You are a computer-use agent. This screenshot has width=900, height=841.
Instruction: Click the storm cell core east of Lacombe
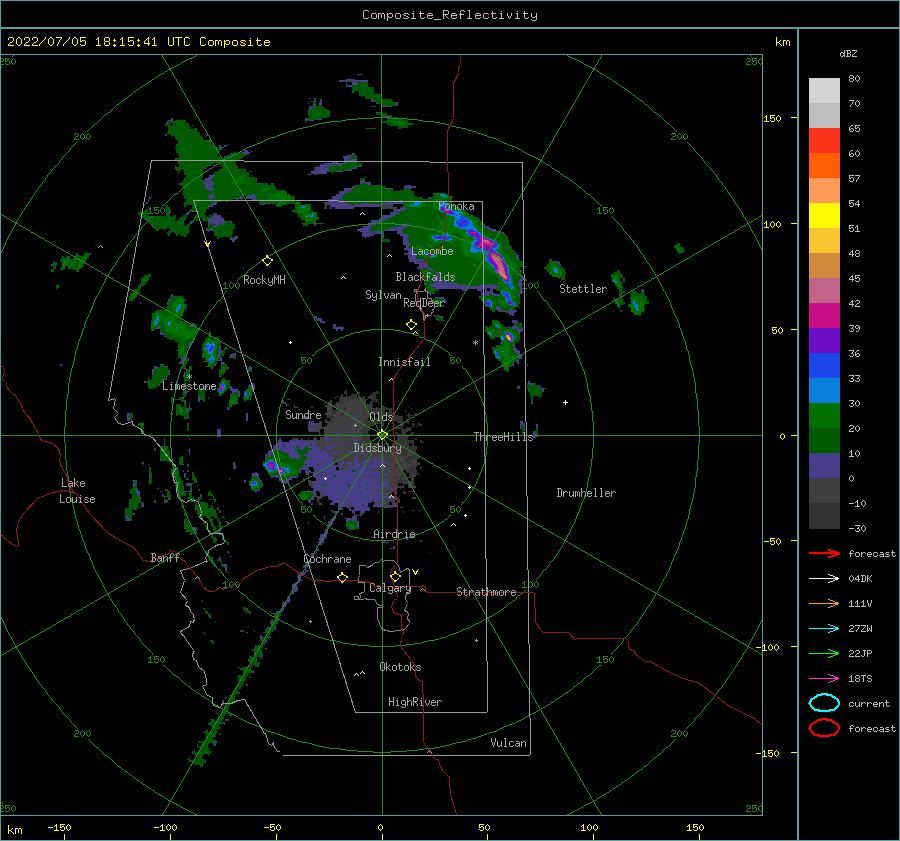(x=497, y=264)
